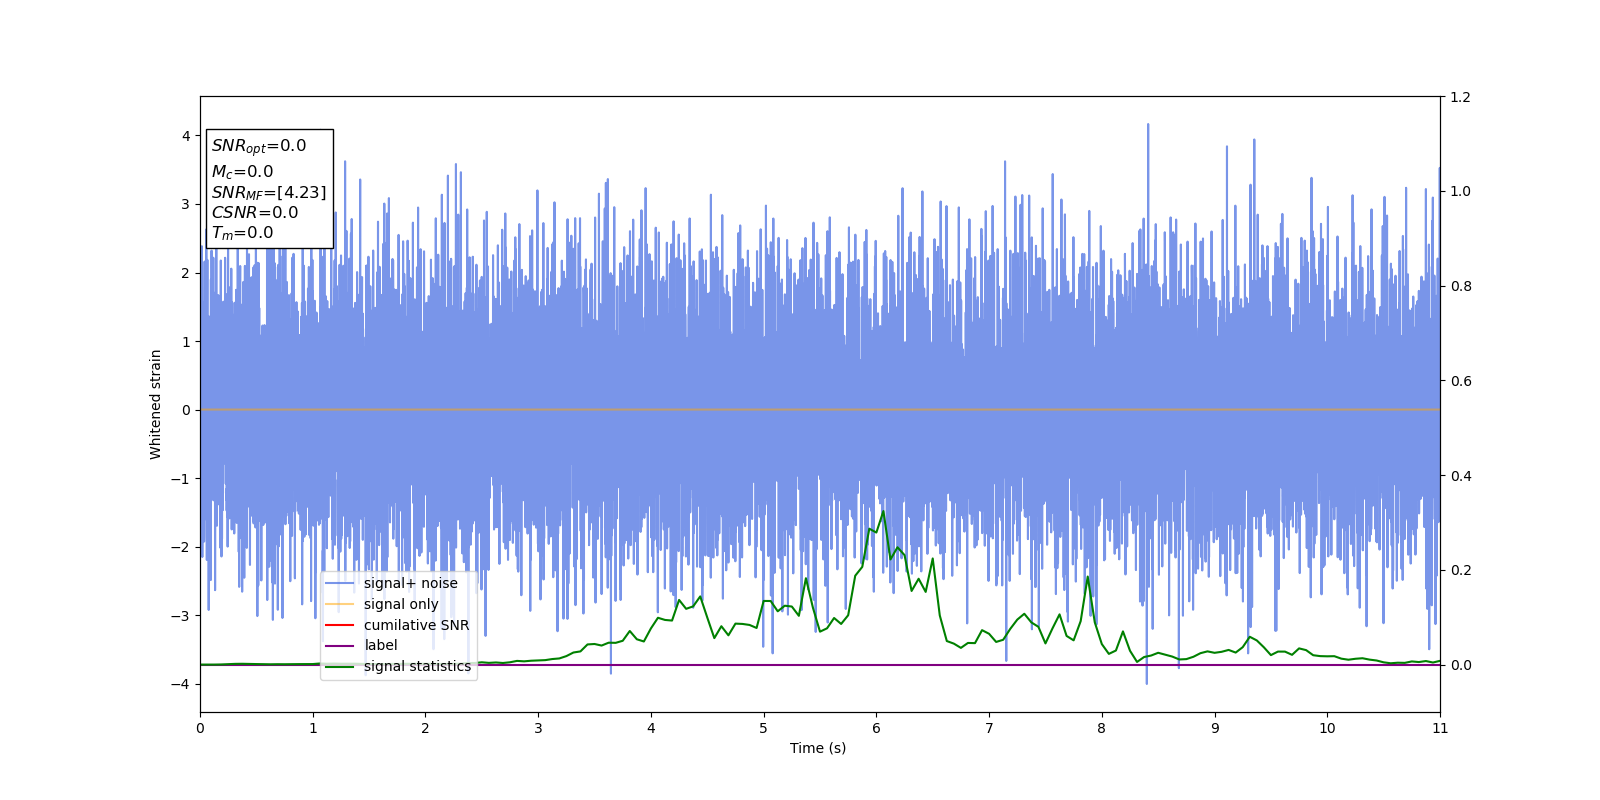Image resolution: width=1600 pixels, height=800 pixels.
Task: Click the x-axis tick label 11
Action: [x=1440, y=728]
